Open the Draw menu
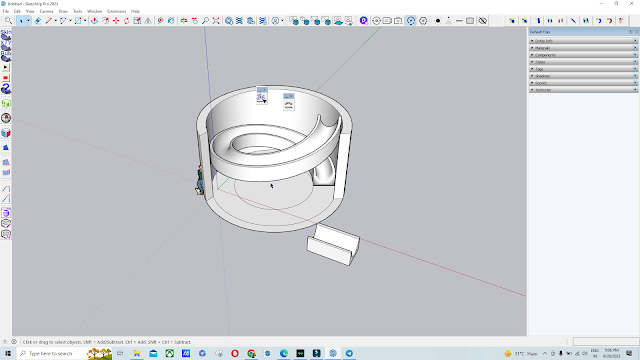This screenshot has width=640, height=360. (63, 11)
